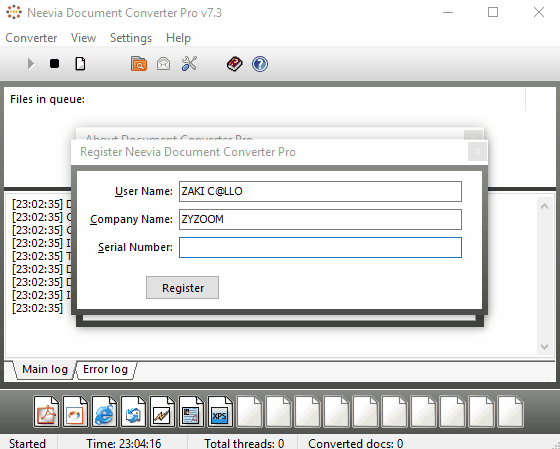Open the Settings menu
The width and height of the screenshot is (560, 449).
pos(131,38)
